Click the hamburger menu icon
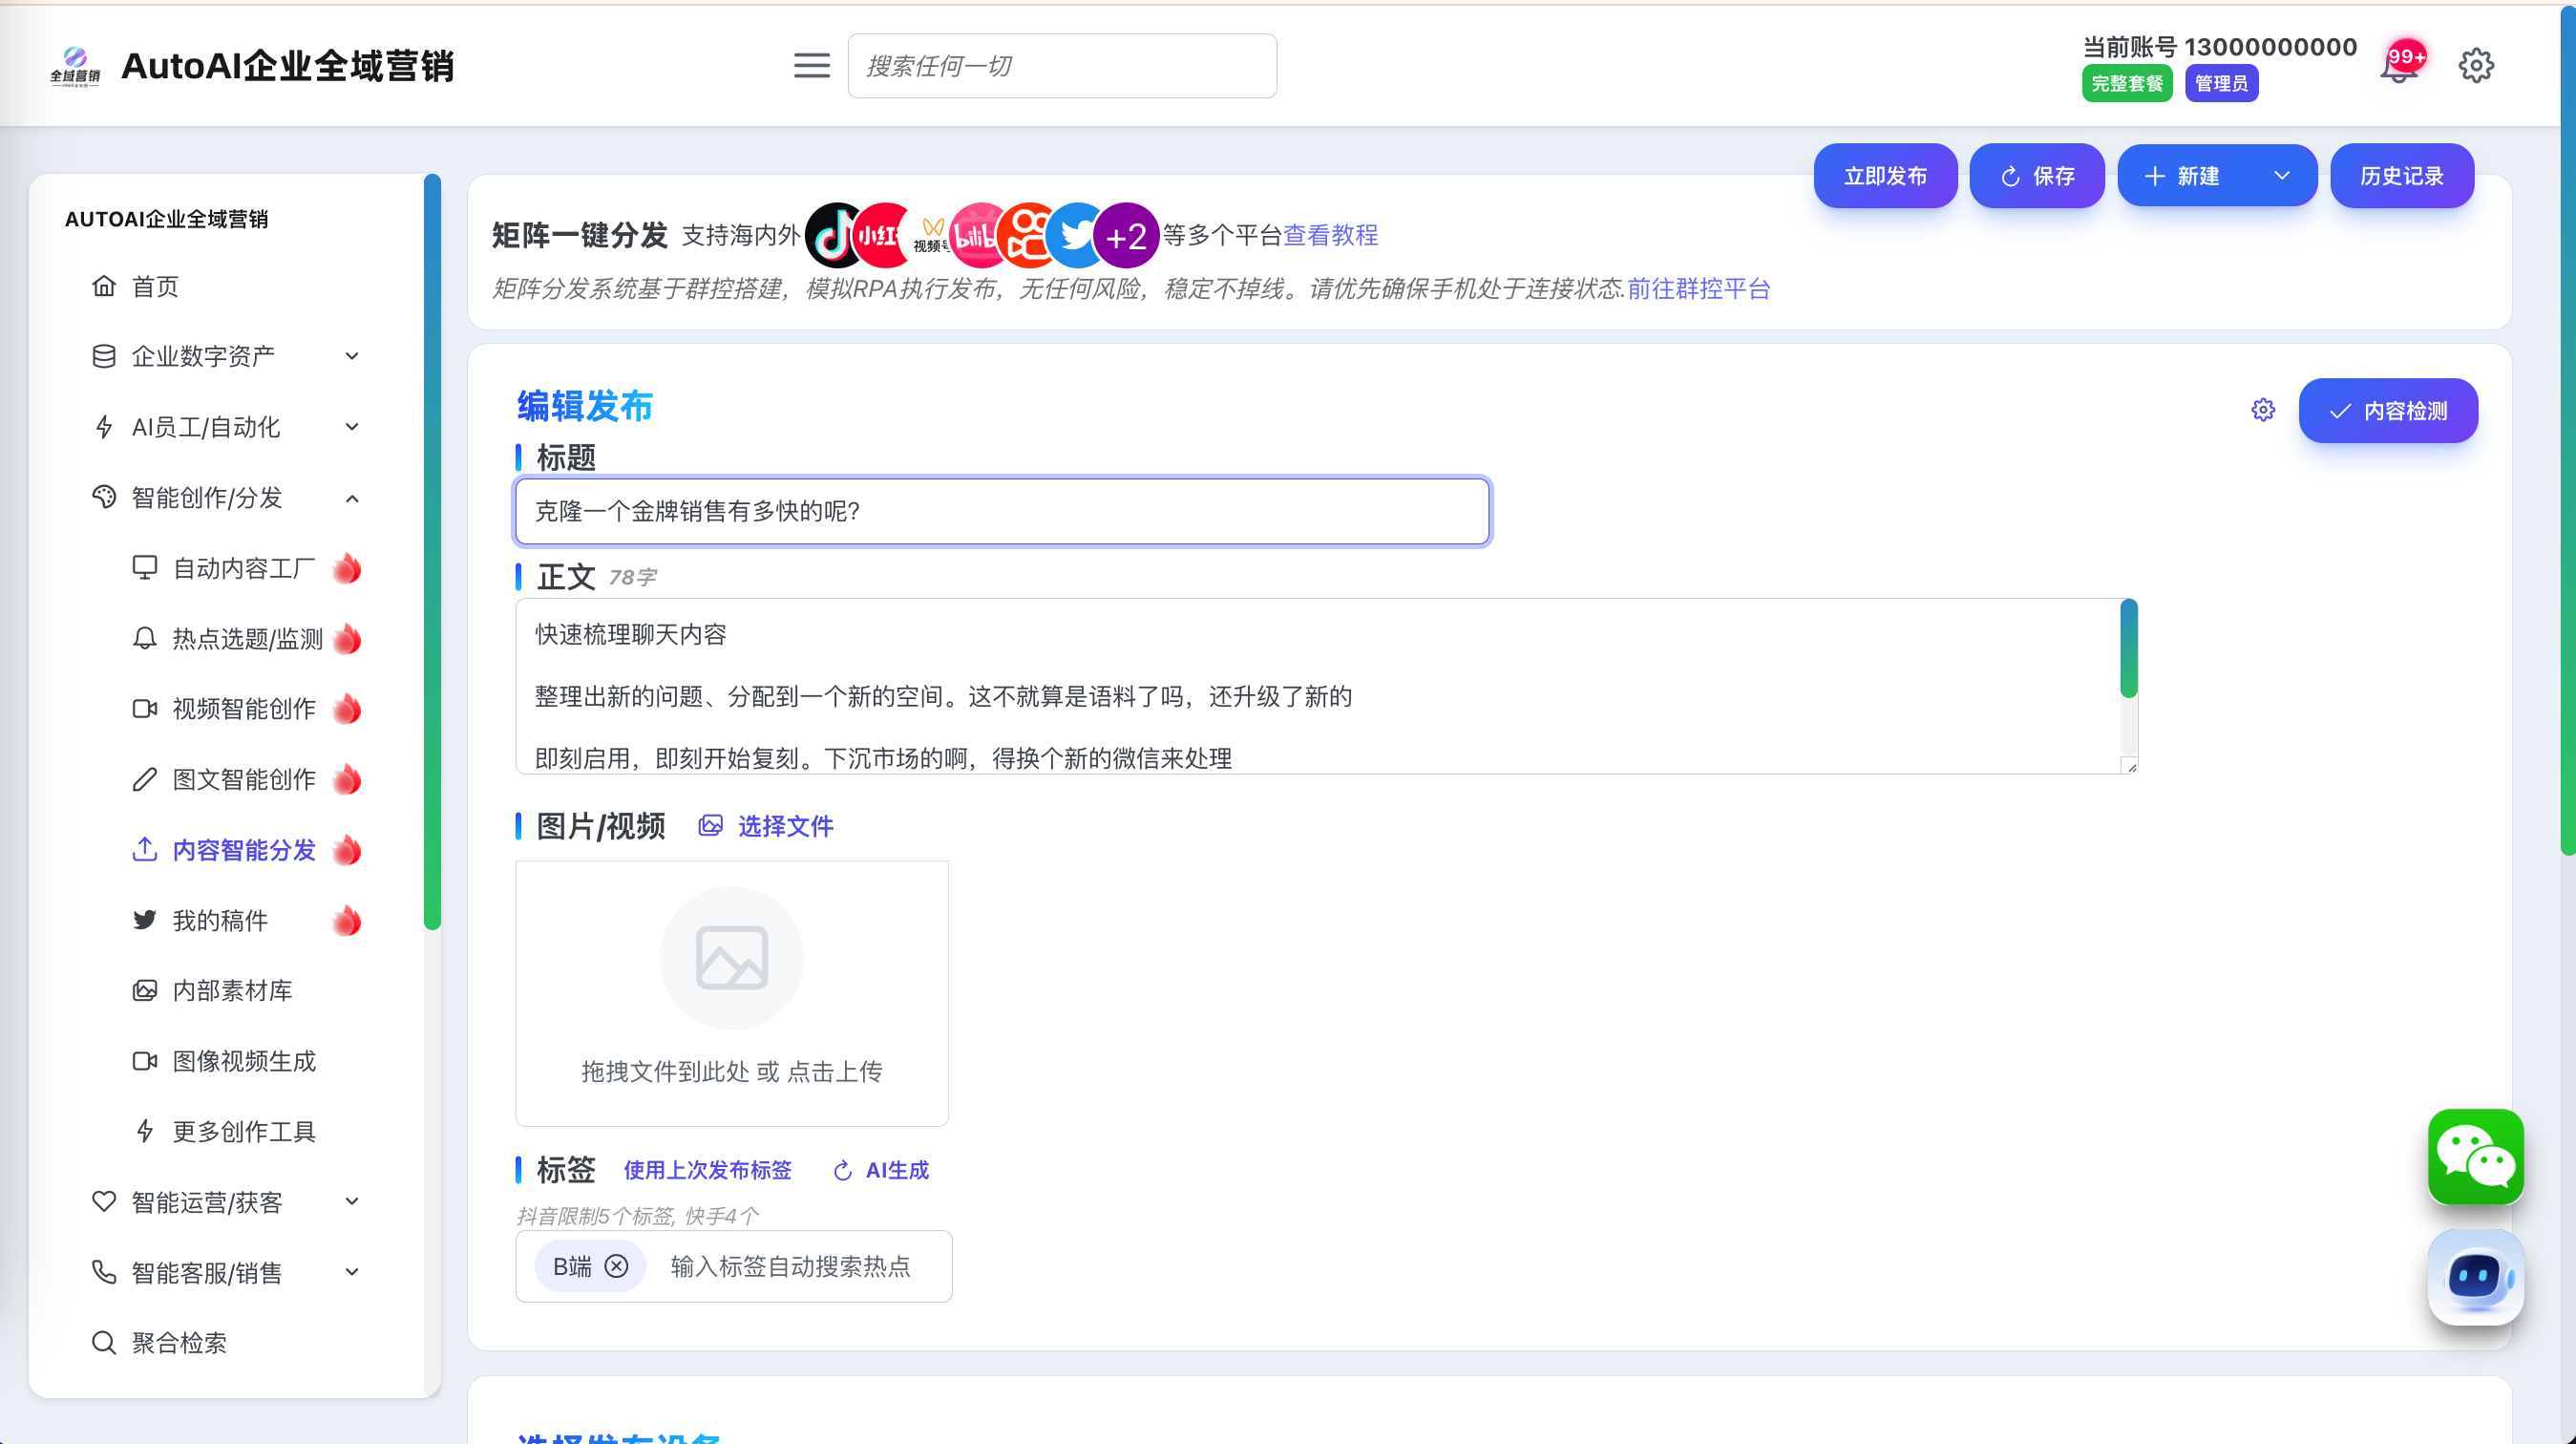Image resolution: width=2576 pixels, height=1444 pixels. [x=811, y=66]
